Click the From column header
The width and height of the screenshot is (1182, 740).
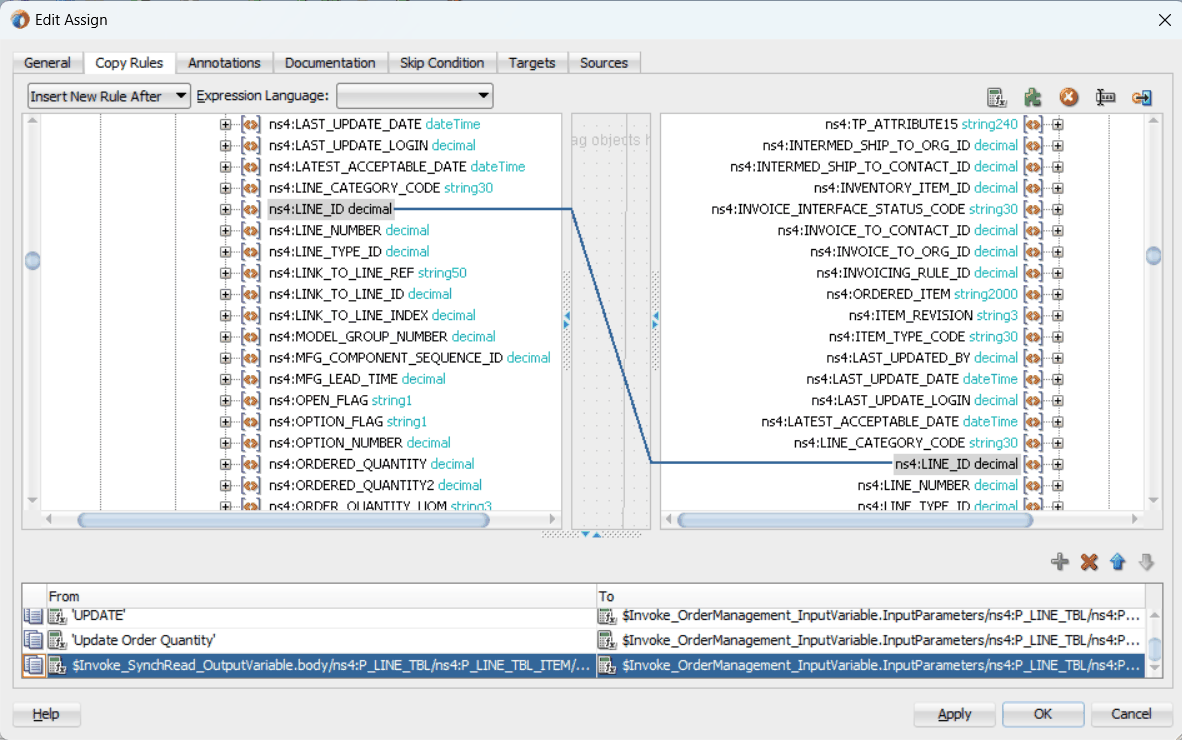(x=320, y=596)
